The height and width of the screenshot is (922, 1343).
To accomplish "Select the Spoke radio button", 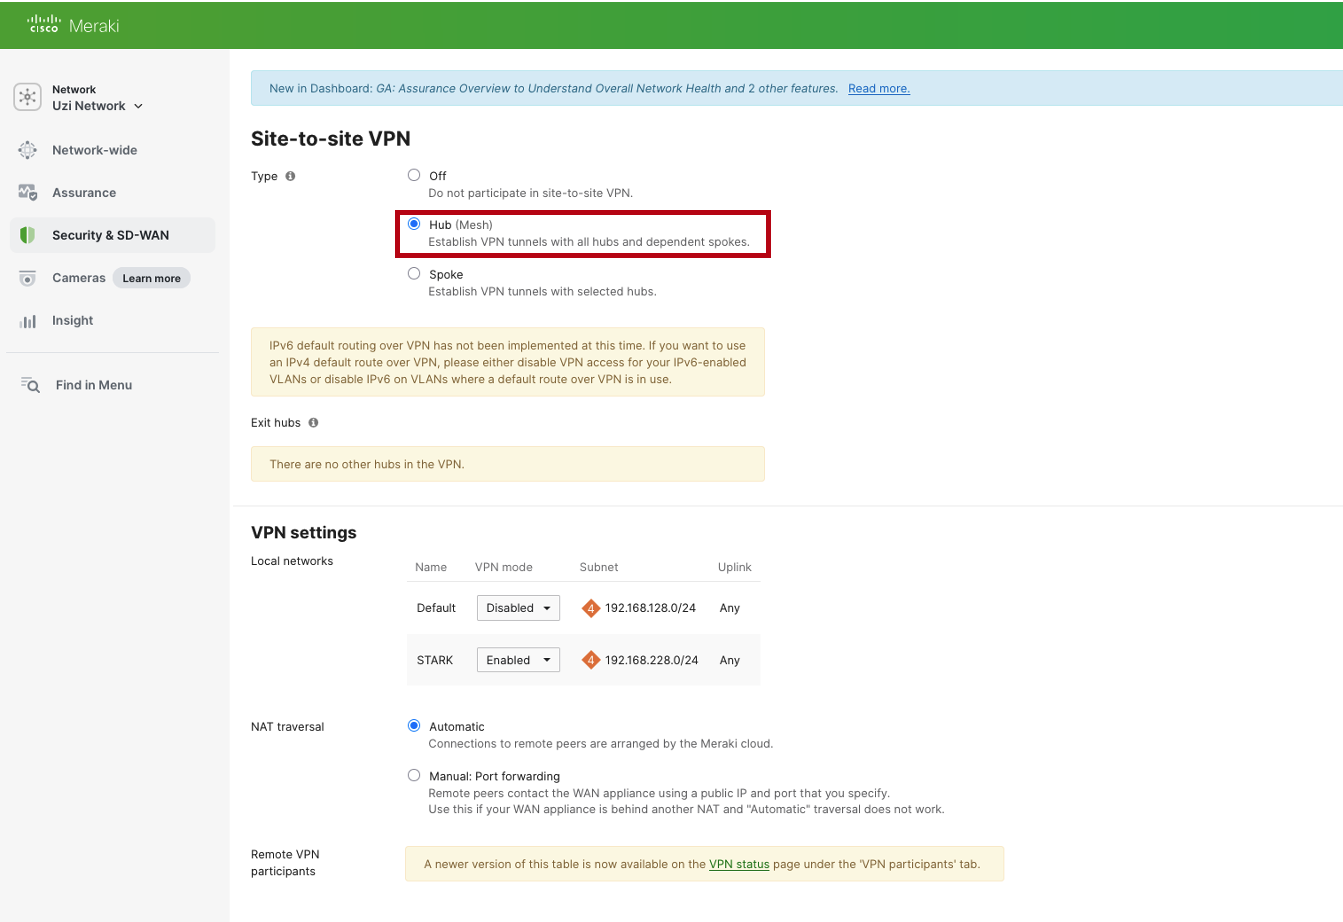I will pos(414,273).
